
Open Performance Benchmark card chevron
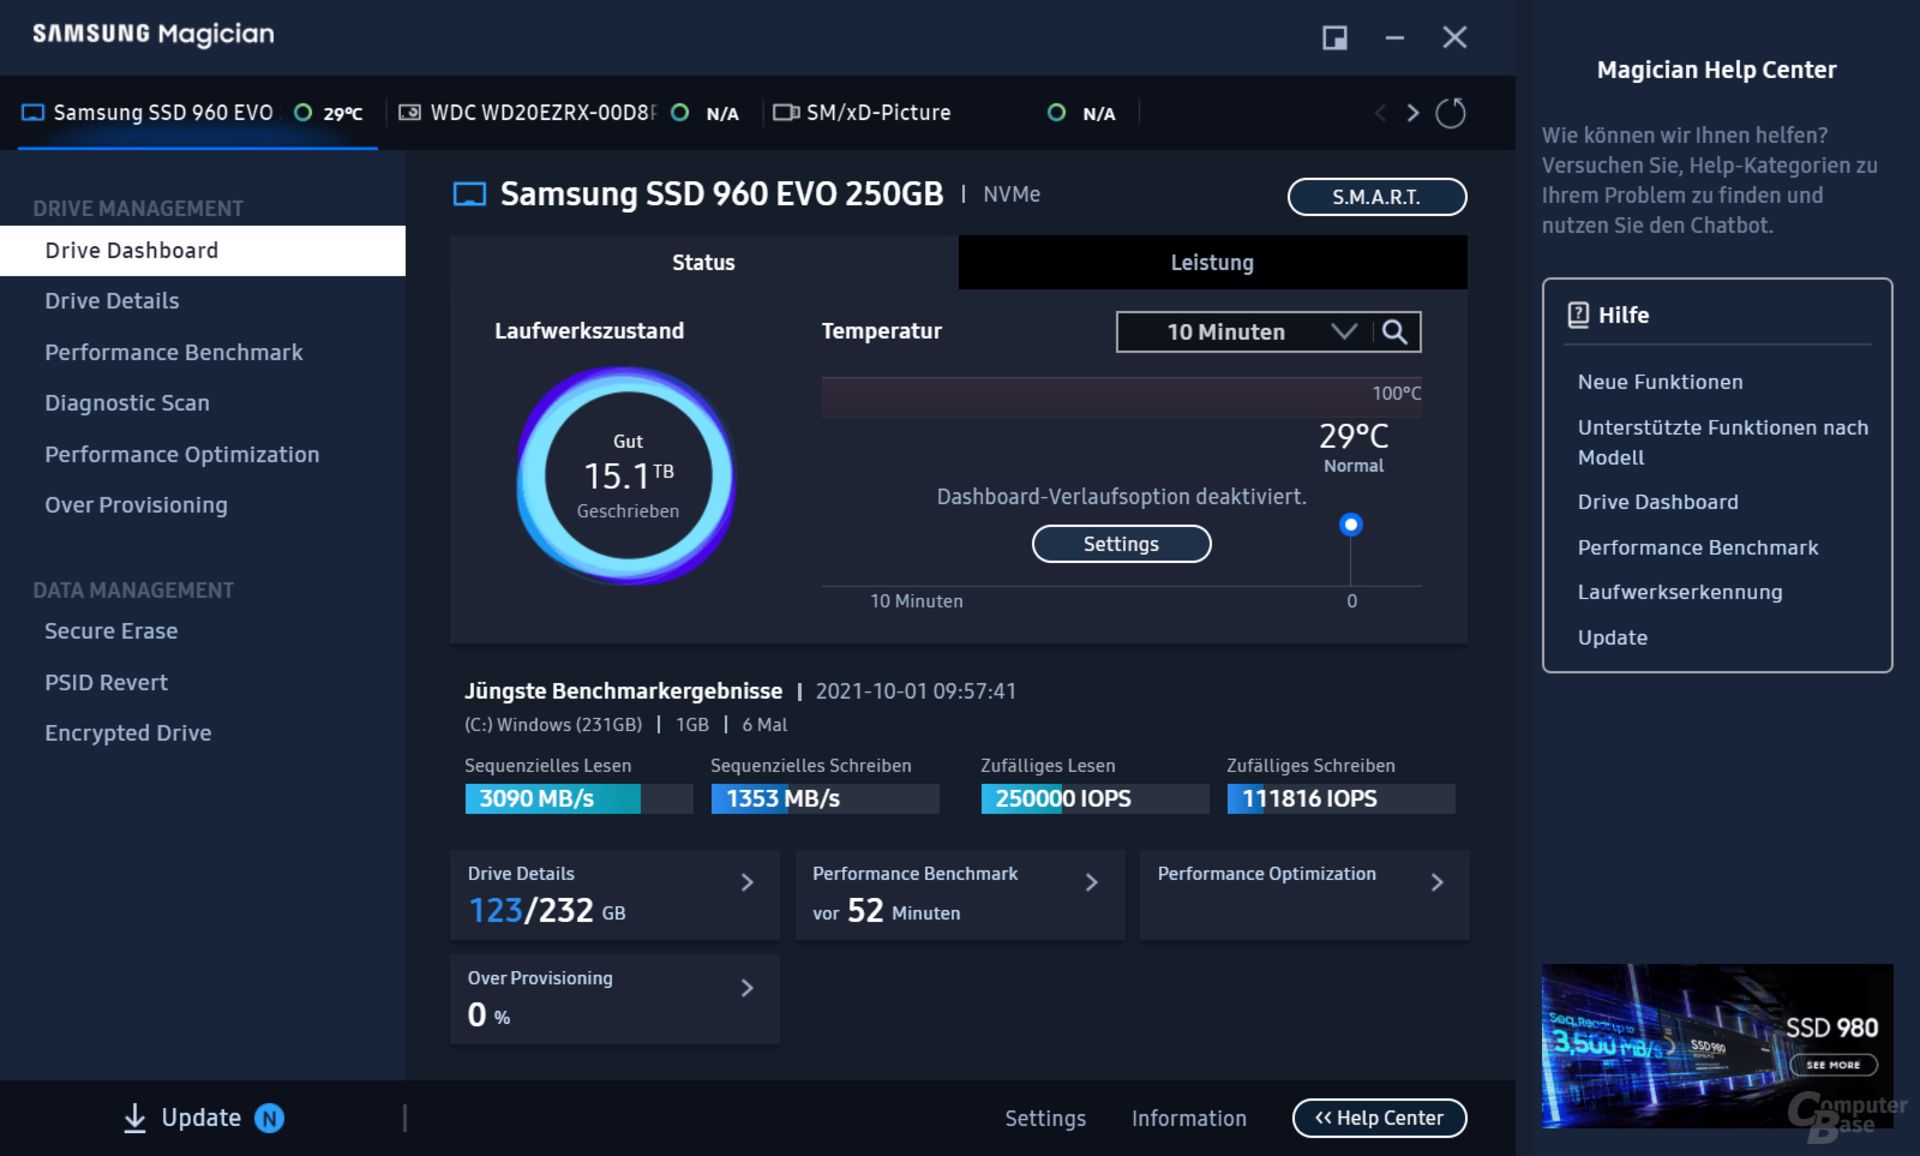pos(1092,882)
